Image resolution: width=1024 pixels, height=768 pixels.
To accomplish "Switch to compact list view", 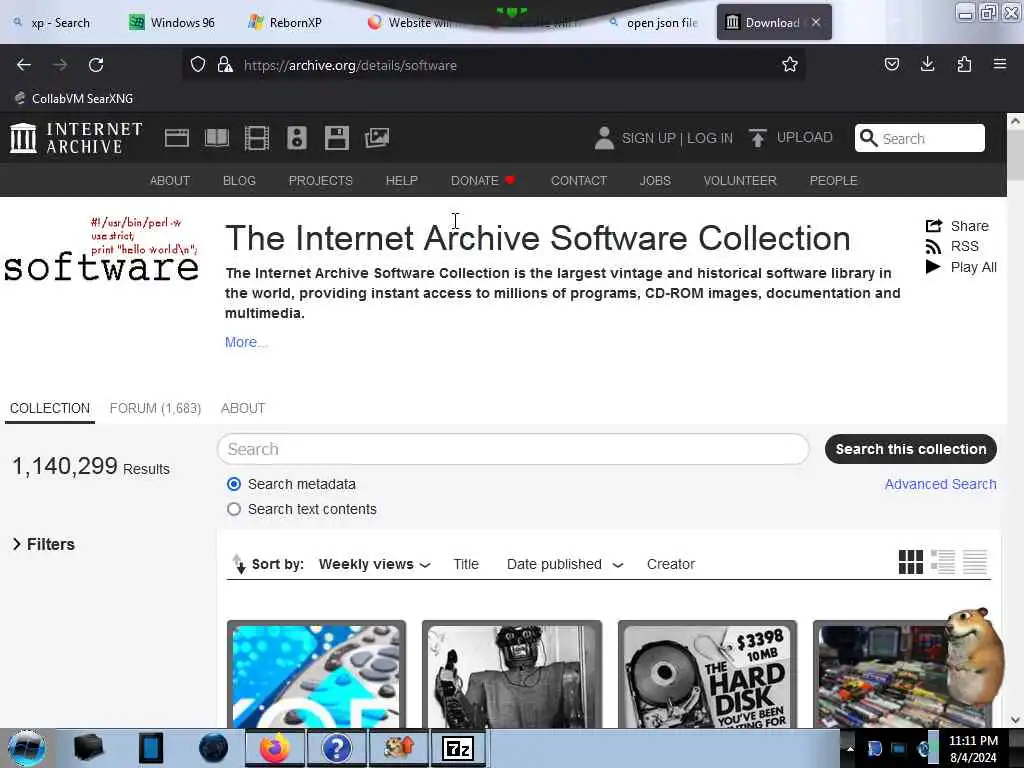I will (974, 562).
